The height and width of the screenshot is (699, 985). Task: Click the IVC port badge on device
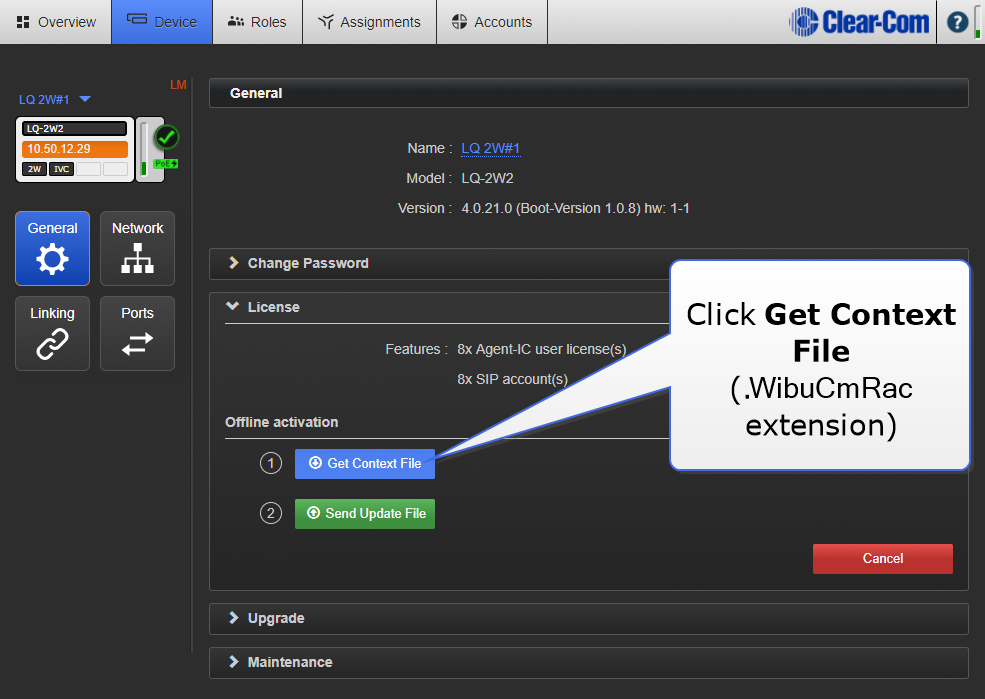click(x=61, y=169)
